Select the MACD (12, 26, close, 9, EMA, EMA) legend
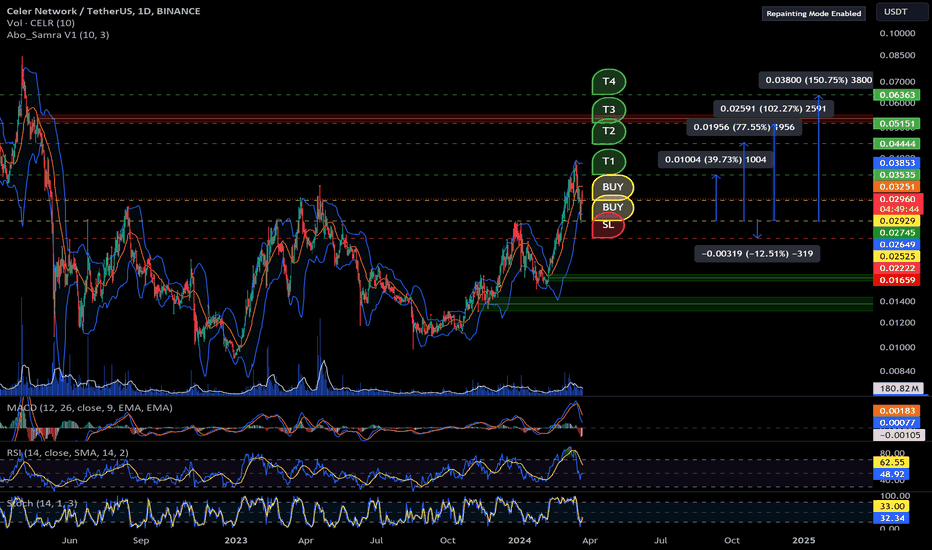 tap(89, 408)
